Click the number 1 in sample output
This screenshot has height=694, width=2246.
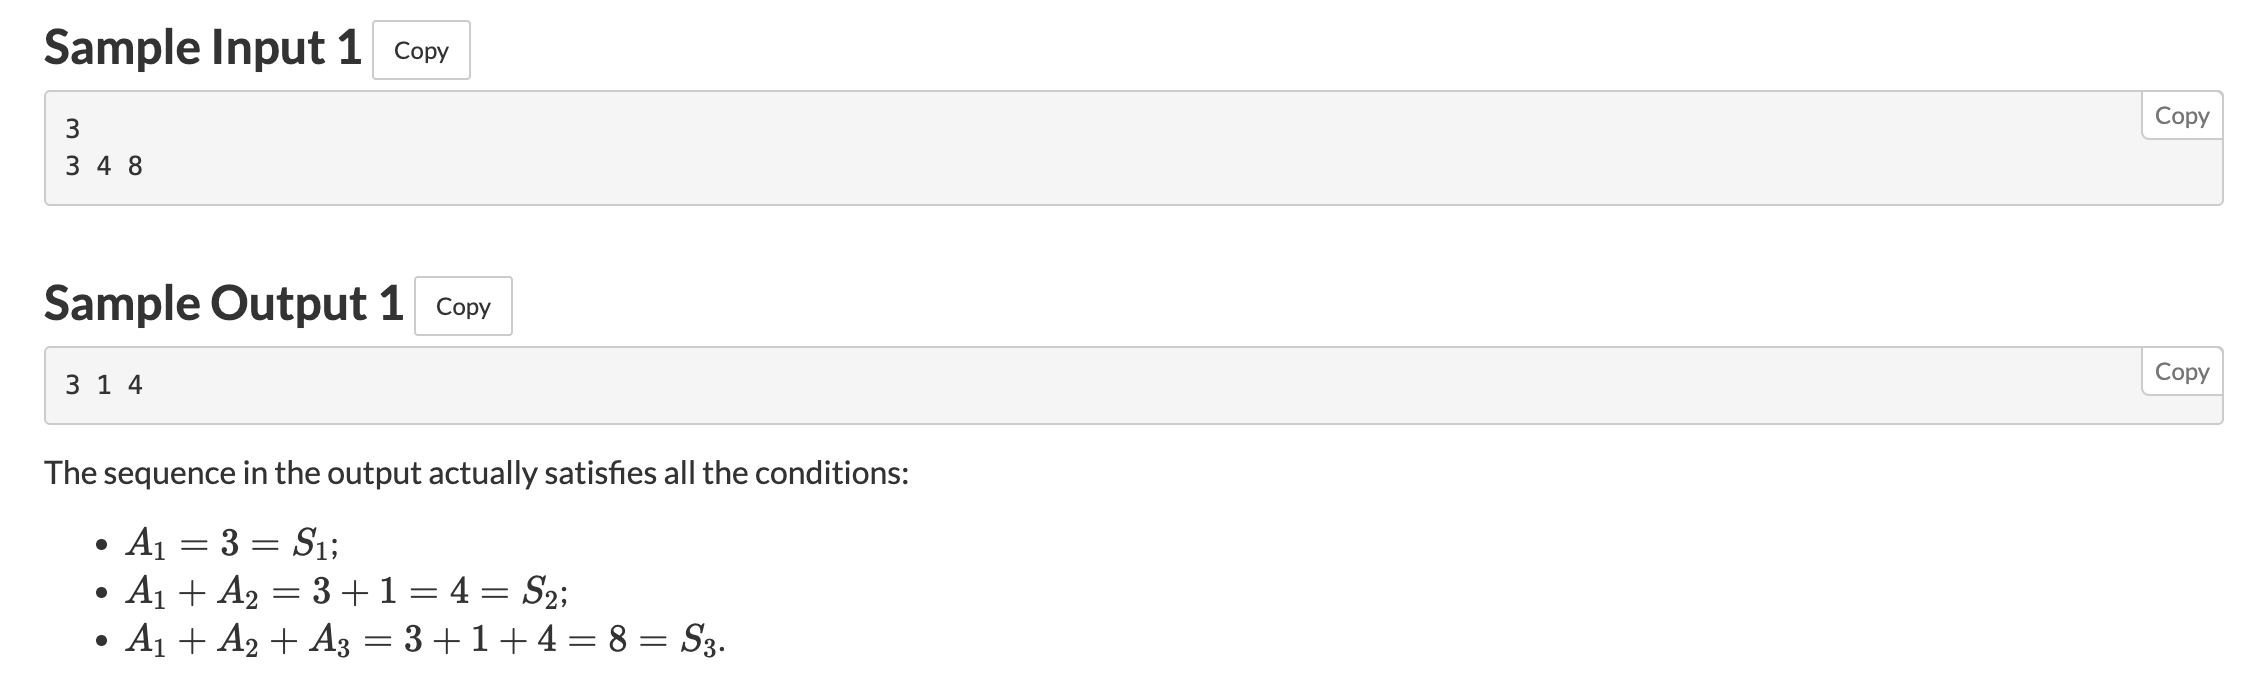click(104, 385)
